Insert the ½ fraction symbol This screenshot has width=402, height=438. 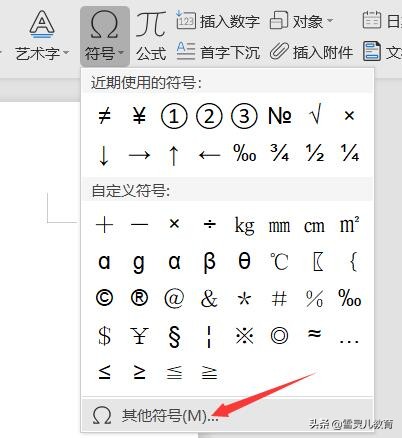(x=314, y=153)
